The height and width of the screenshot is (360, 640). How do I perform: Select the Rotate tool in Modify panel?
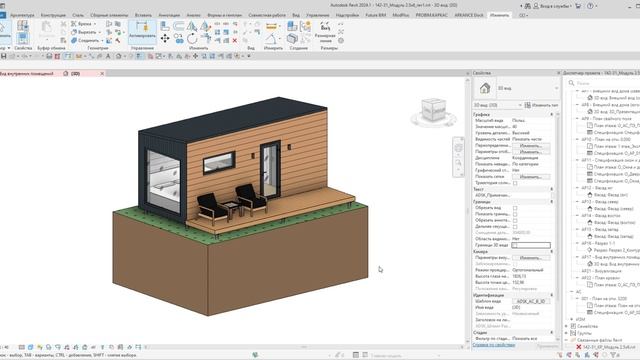[192, 39]
